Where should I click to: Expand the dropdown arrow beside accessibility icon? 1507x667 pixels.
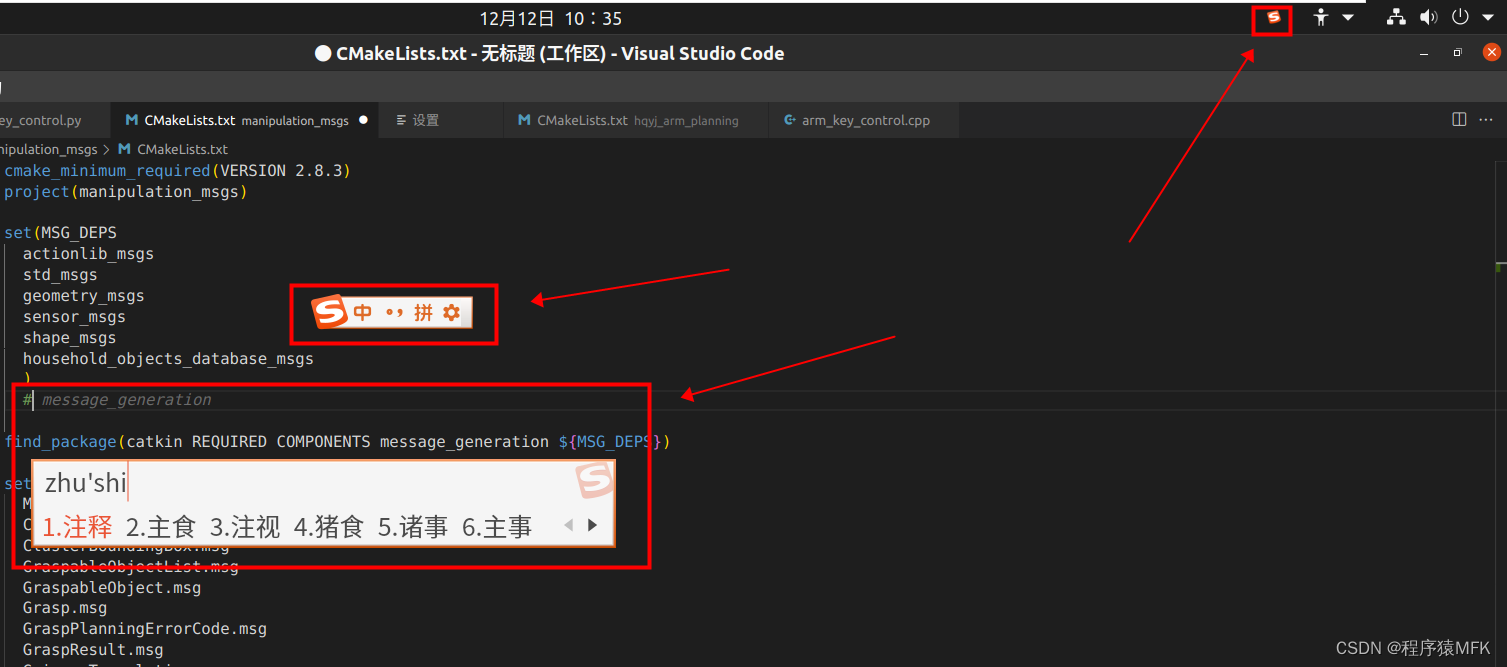1348,17
